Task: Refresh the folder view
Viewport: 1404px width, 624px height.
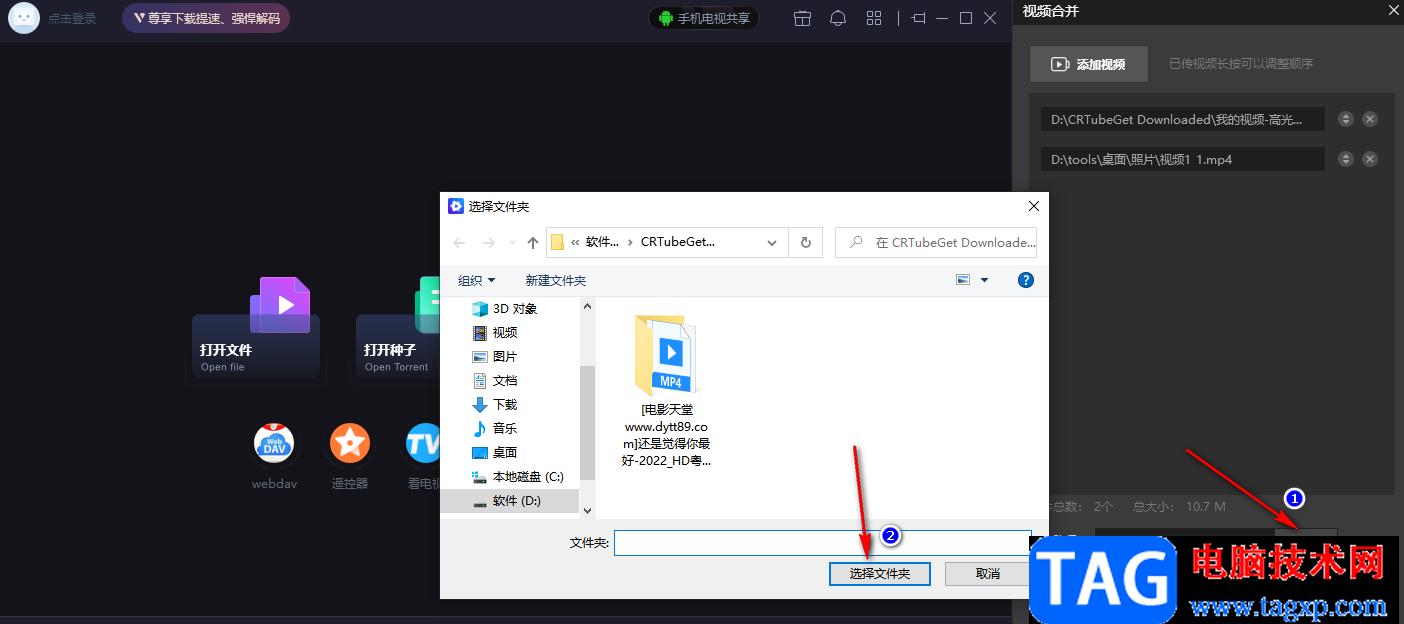Action: pyautogui.click(x=806, y=242)
